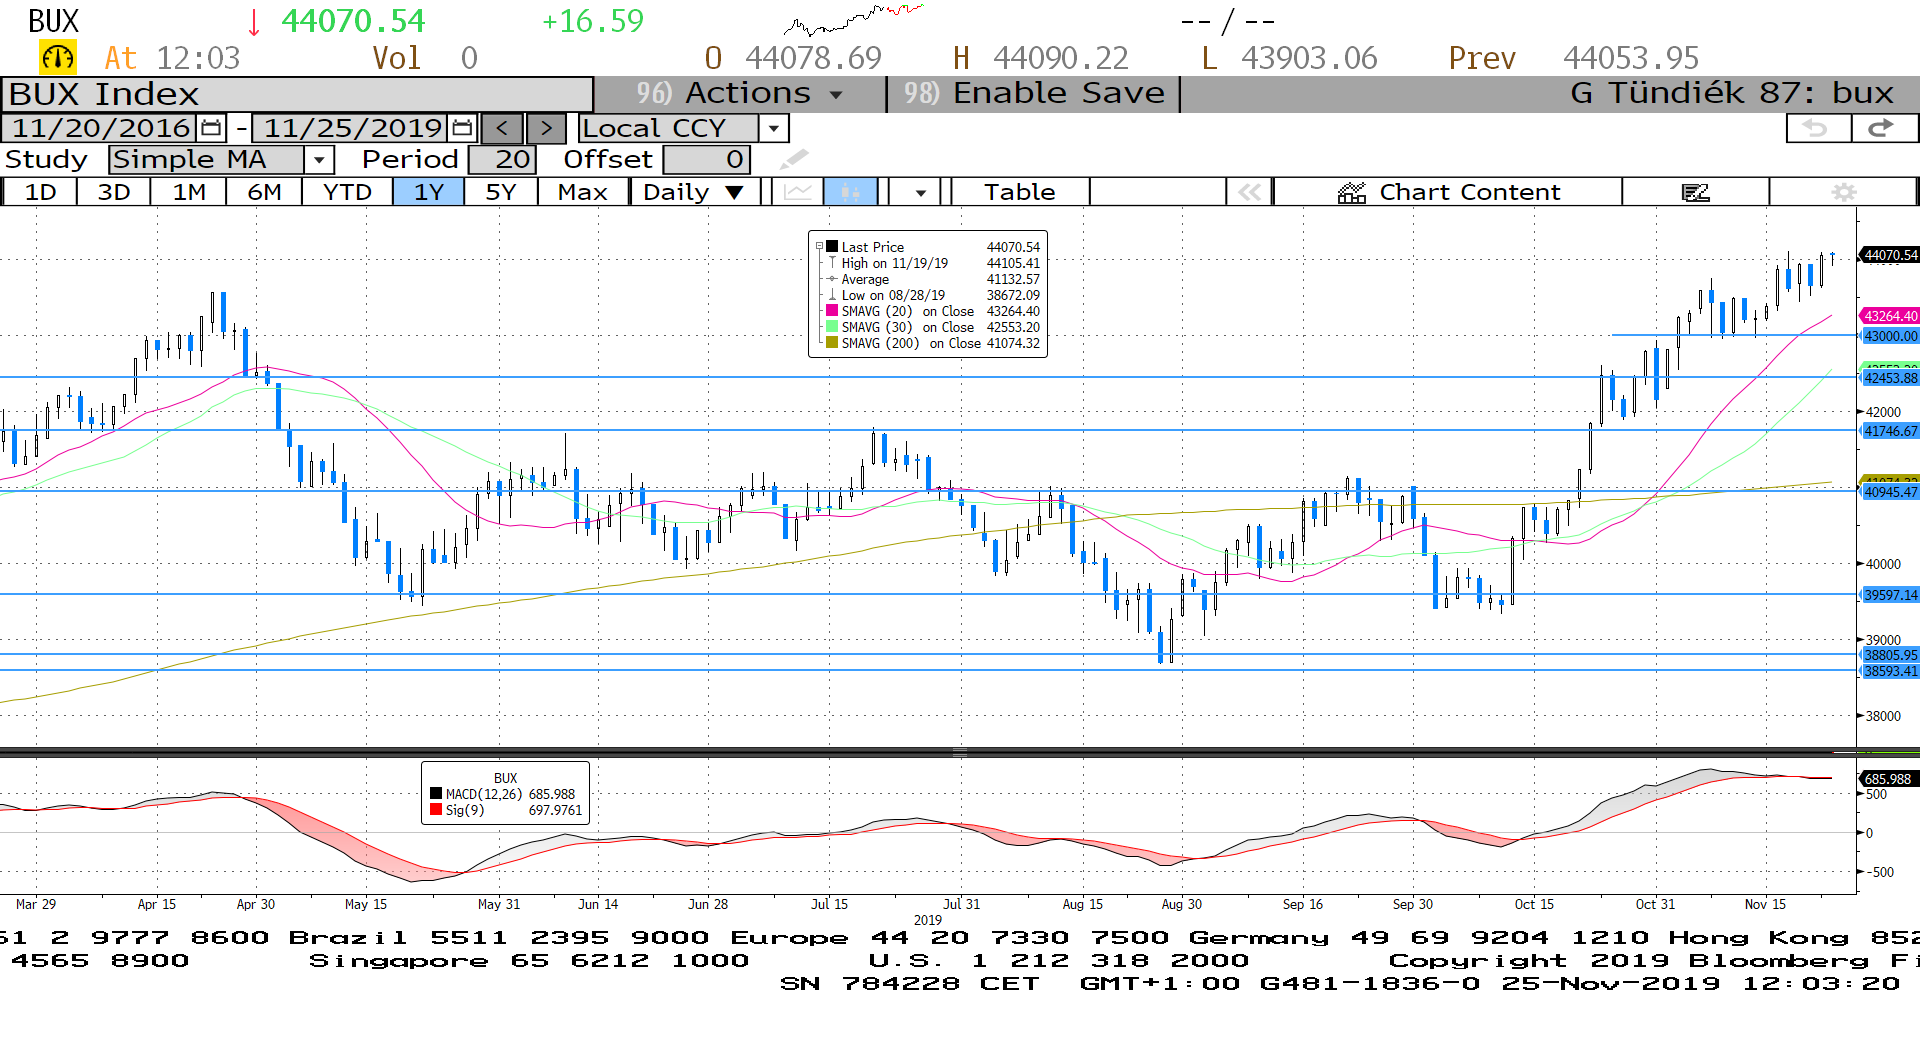Screen dimensions: 1920x1039
Task: Click the 42453.88 horizontal line label
Action: pyautogui.click(x=1890, y=378)
